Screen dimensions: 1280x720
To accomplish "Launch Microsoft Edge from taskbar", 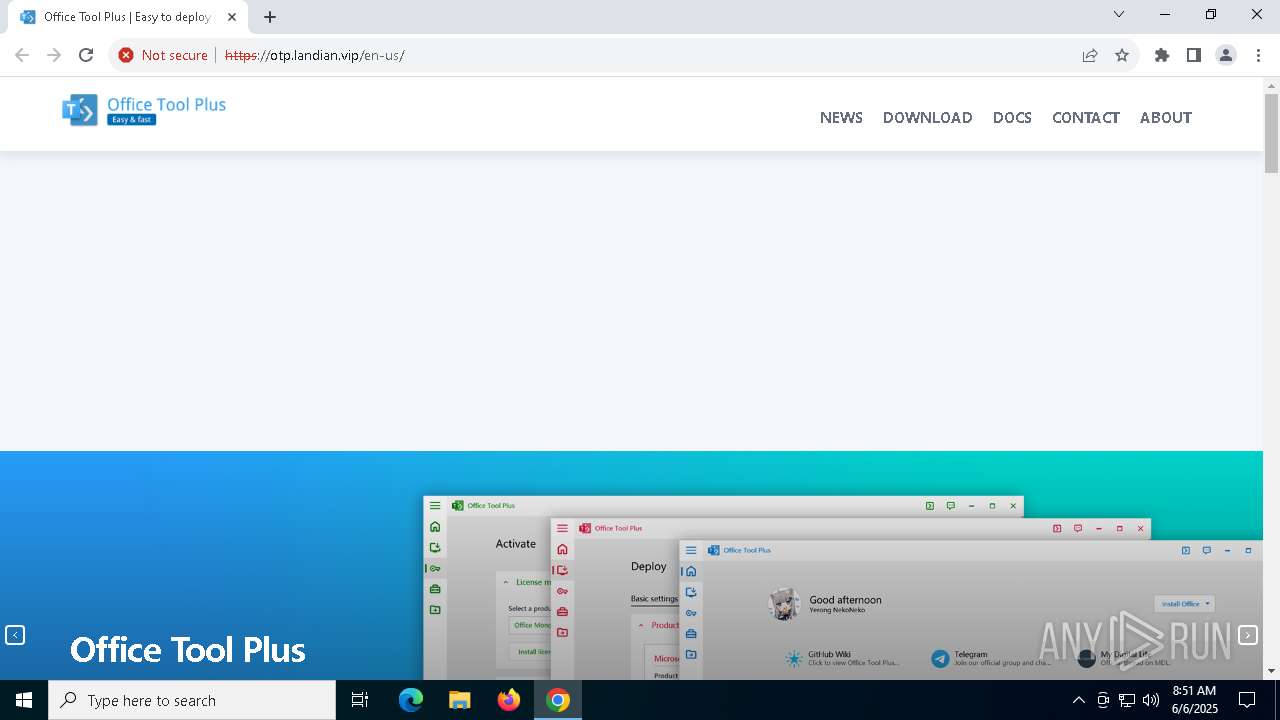I will pos(411,700).
